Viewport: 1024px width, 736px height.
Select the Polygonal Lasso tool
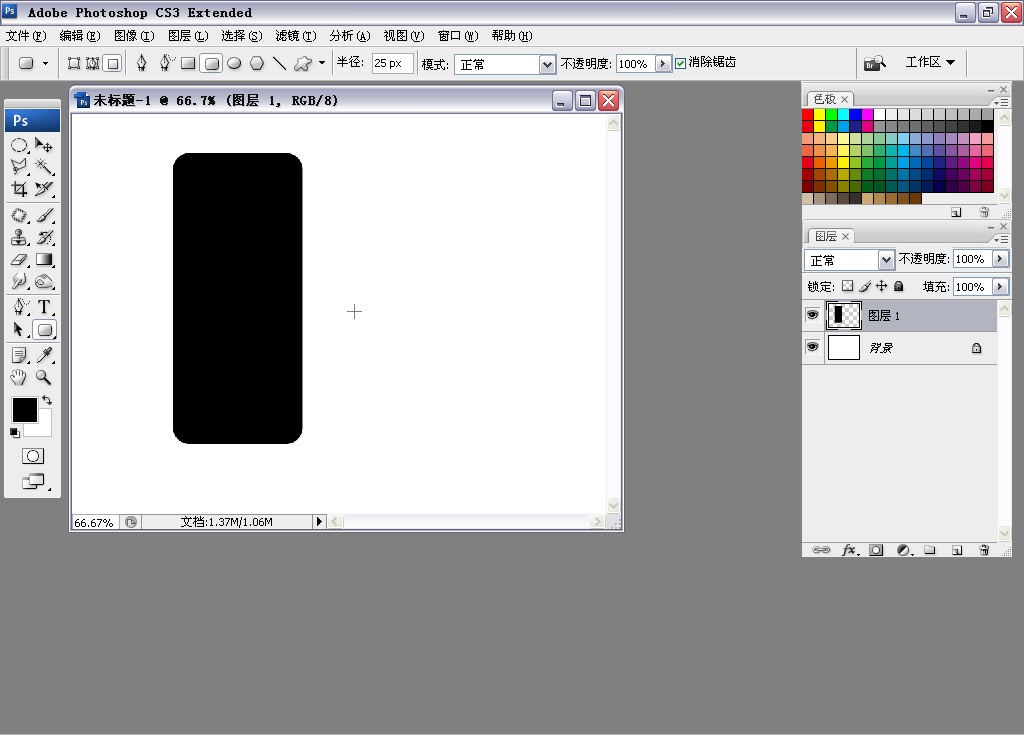tap(19, 167)
